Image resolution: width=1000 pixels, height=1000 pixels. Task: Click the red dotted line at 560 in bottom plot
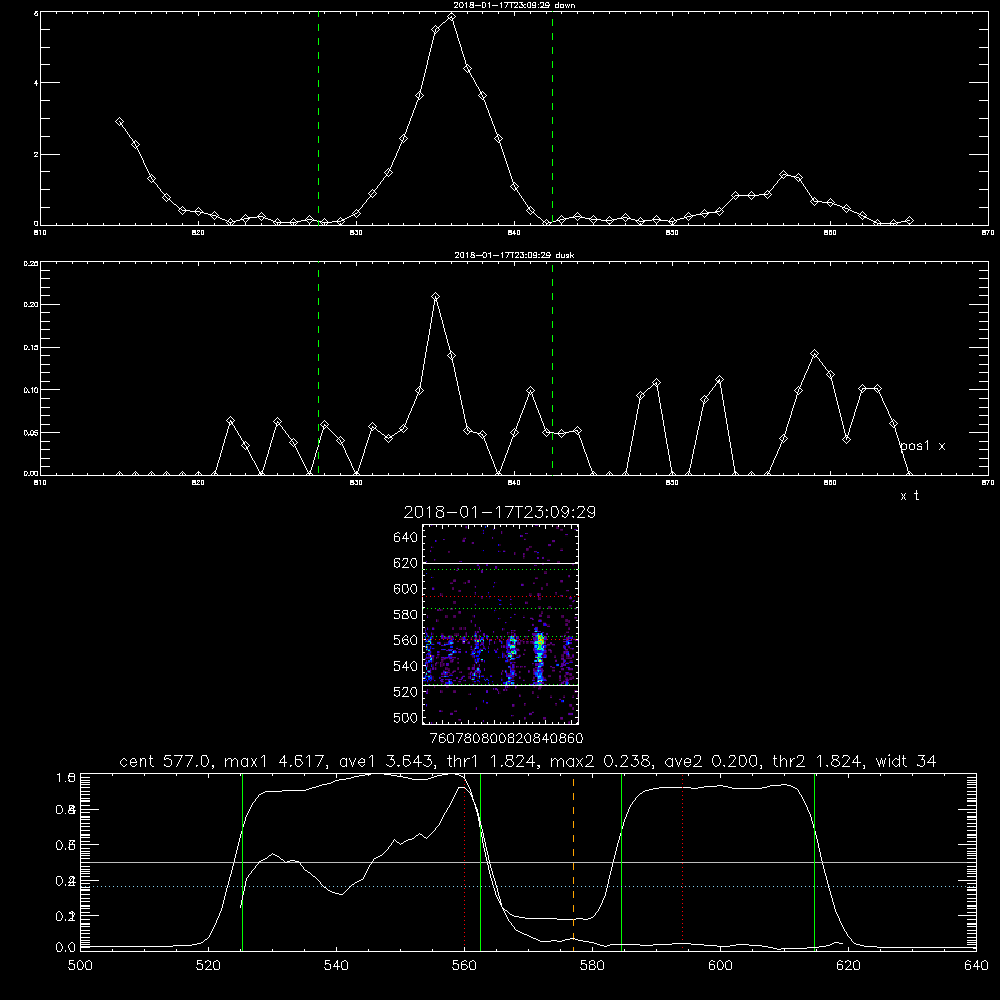click(x=464, y=861)
